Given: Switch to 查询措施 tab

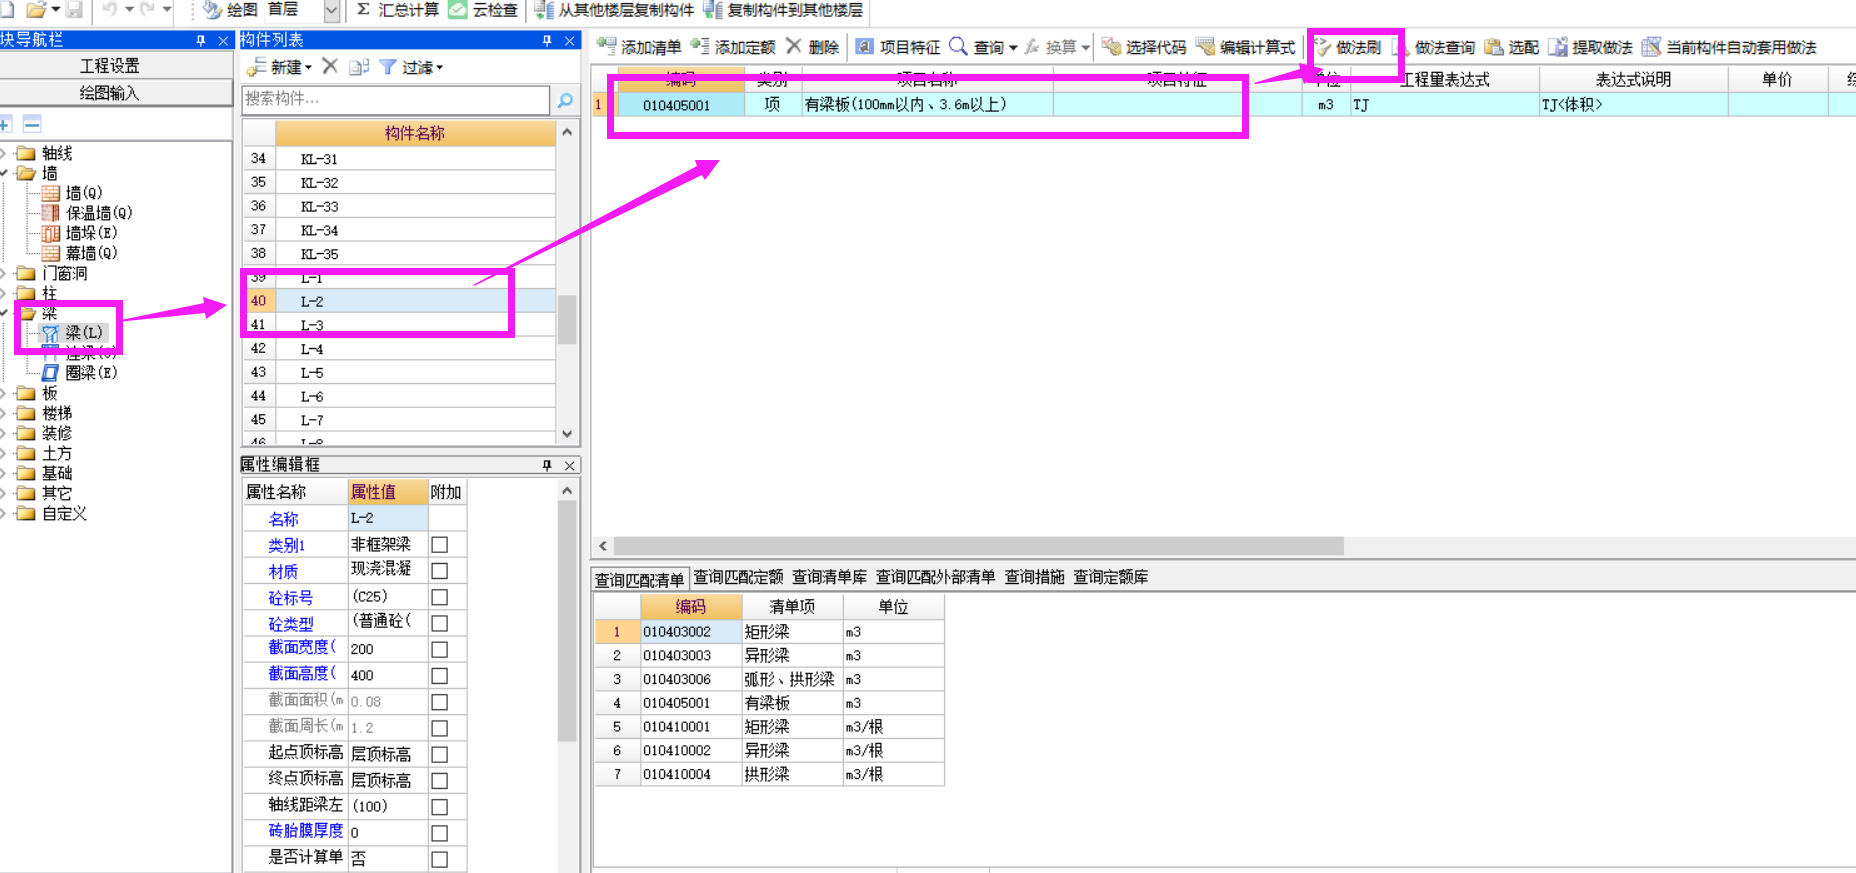Looking at the screenshot, I should pos(1034,577).
